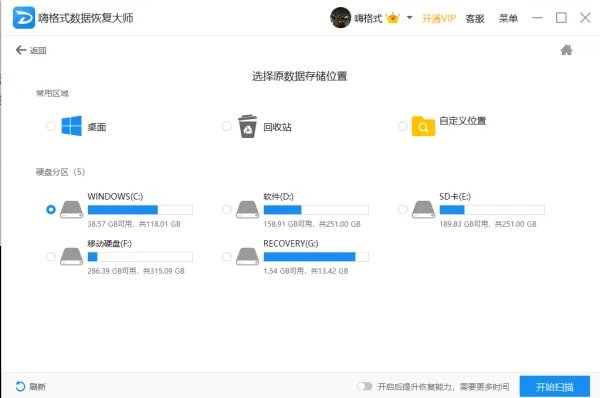Click the 自定义位置 label
The height and width of the screenshot is (398, 600).
click(463, 121)
